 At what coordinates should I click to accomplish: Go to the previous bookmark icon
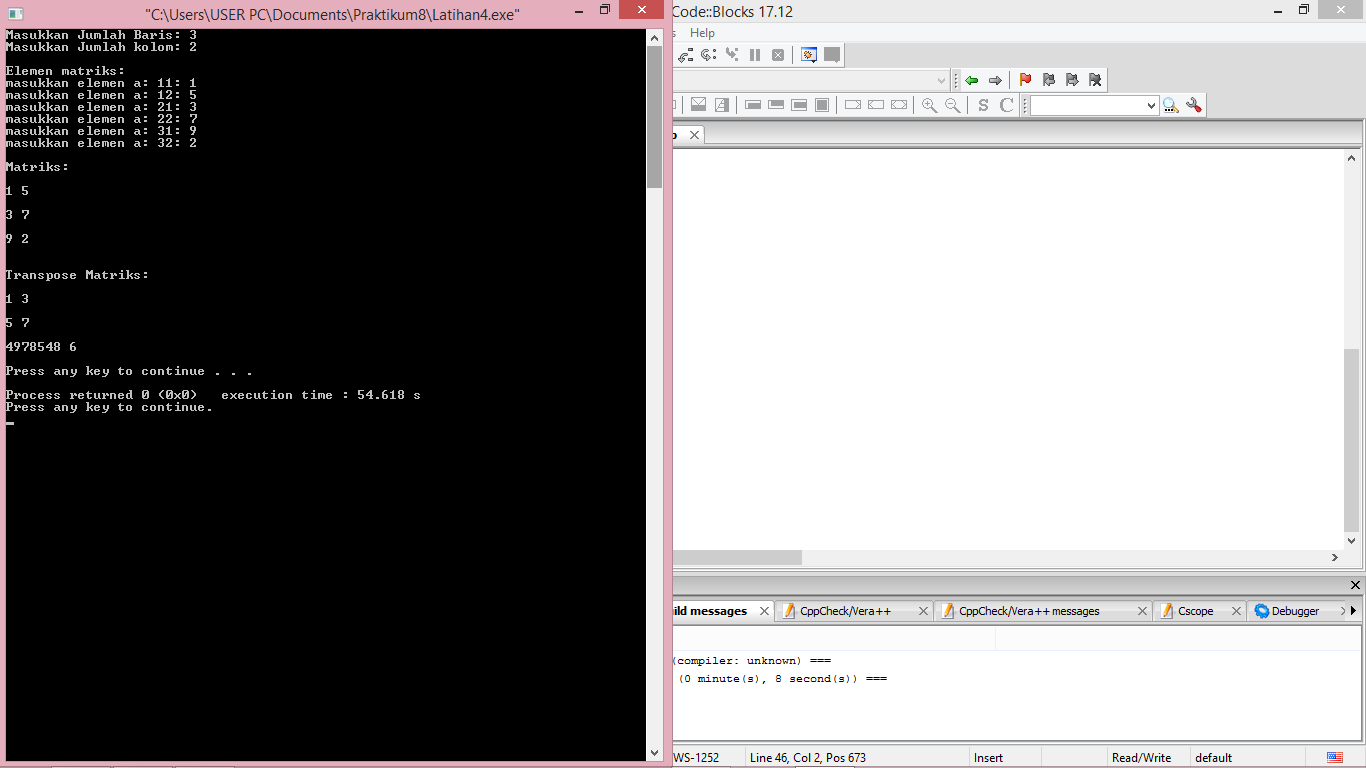coord(1048,80)
